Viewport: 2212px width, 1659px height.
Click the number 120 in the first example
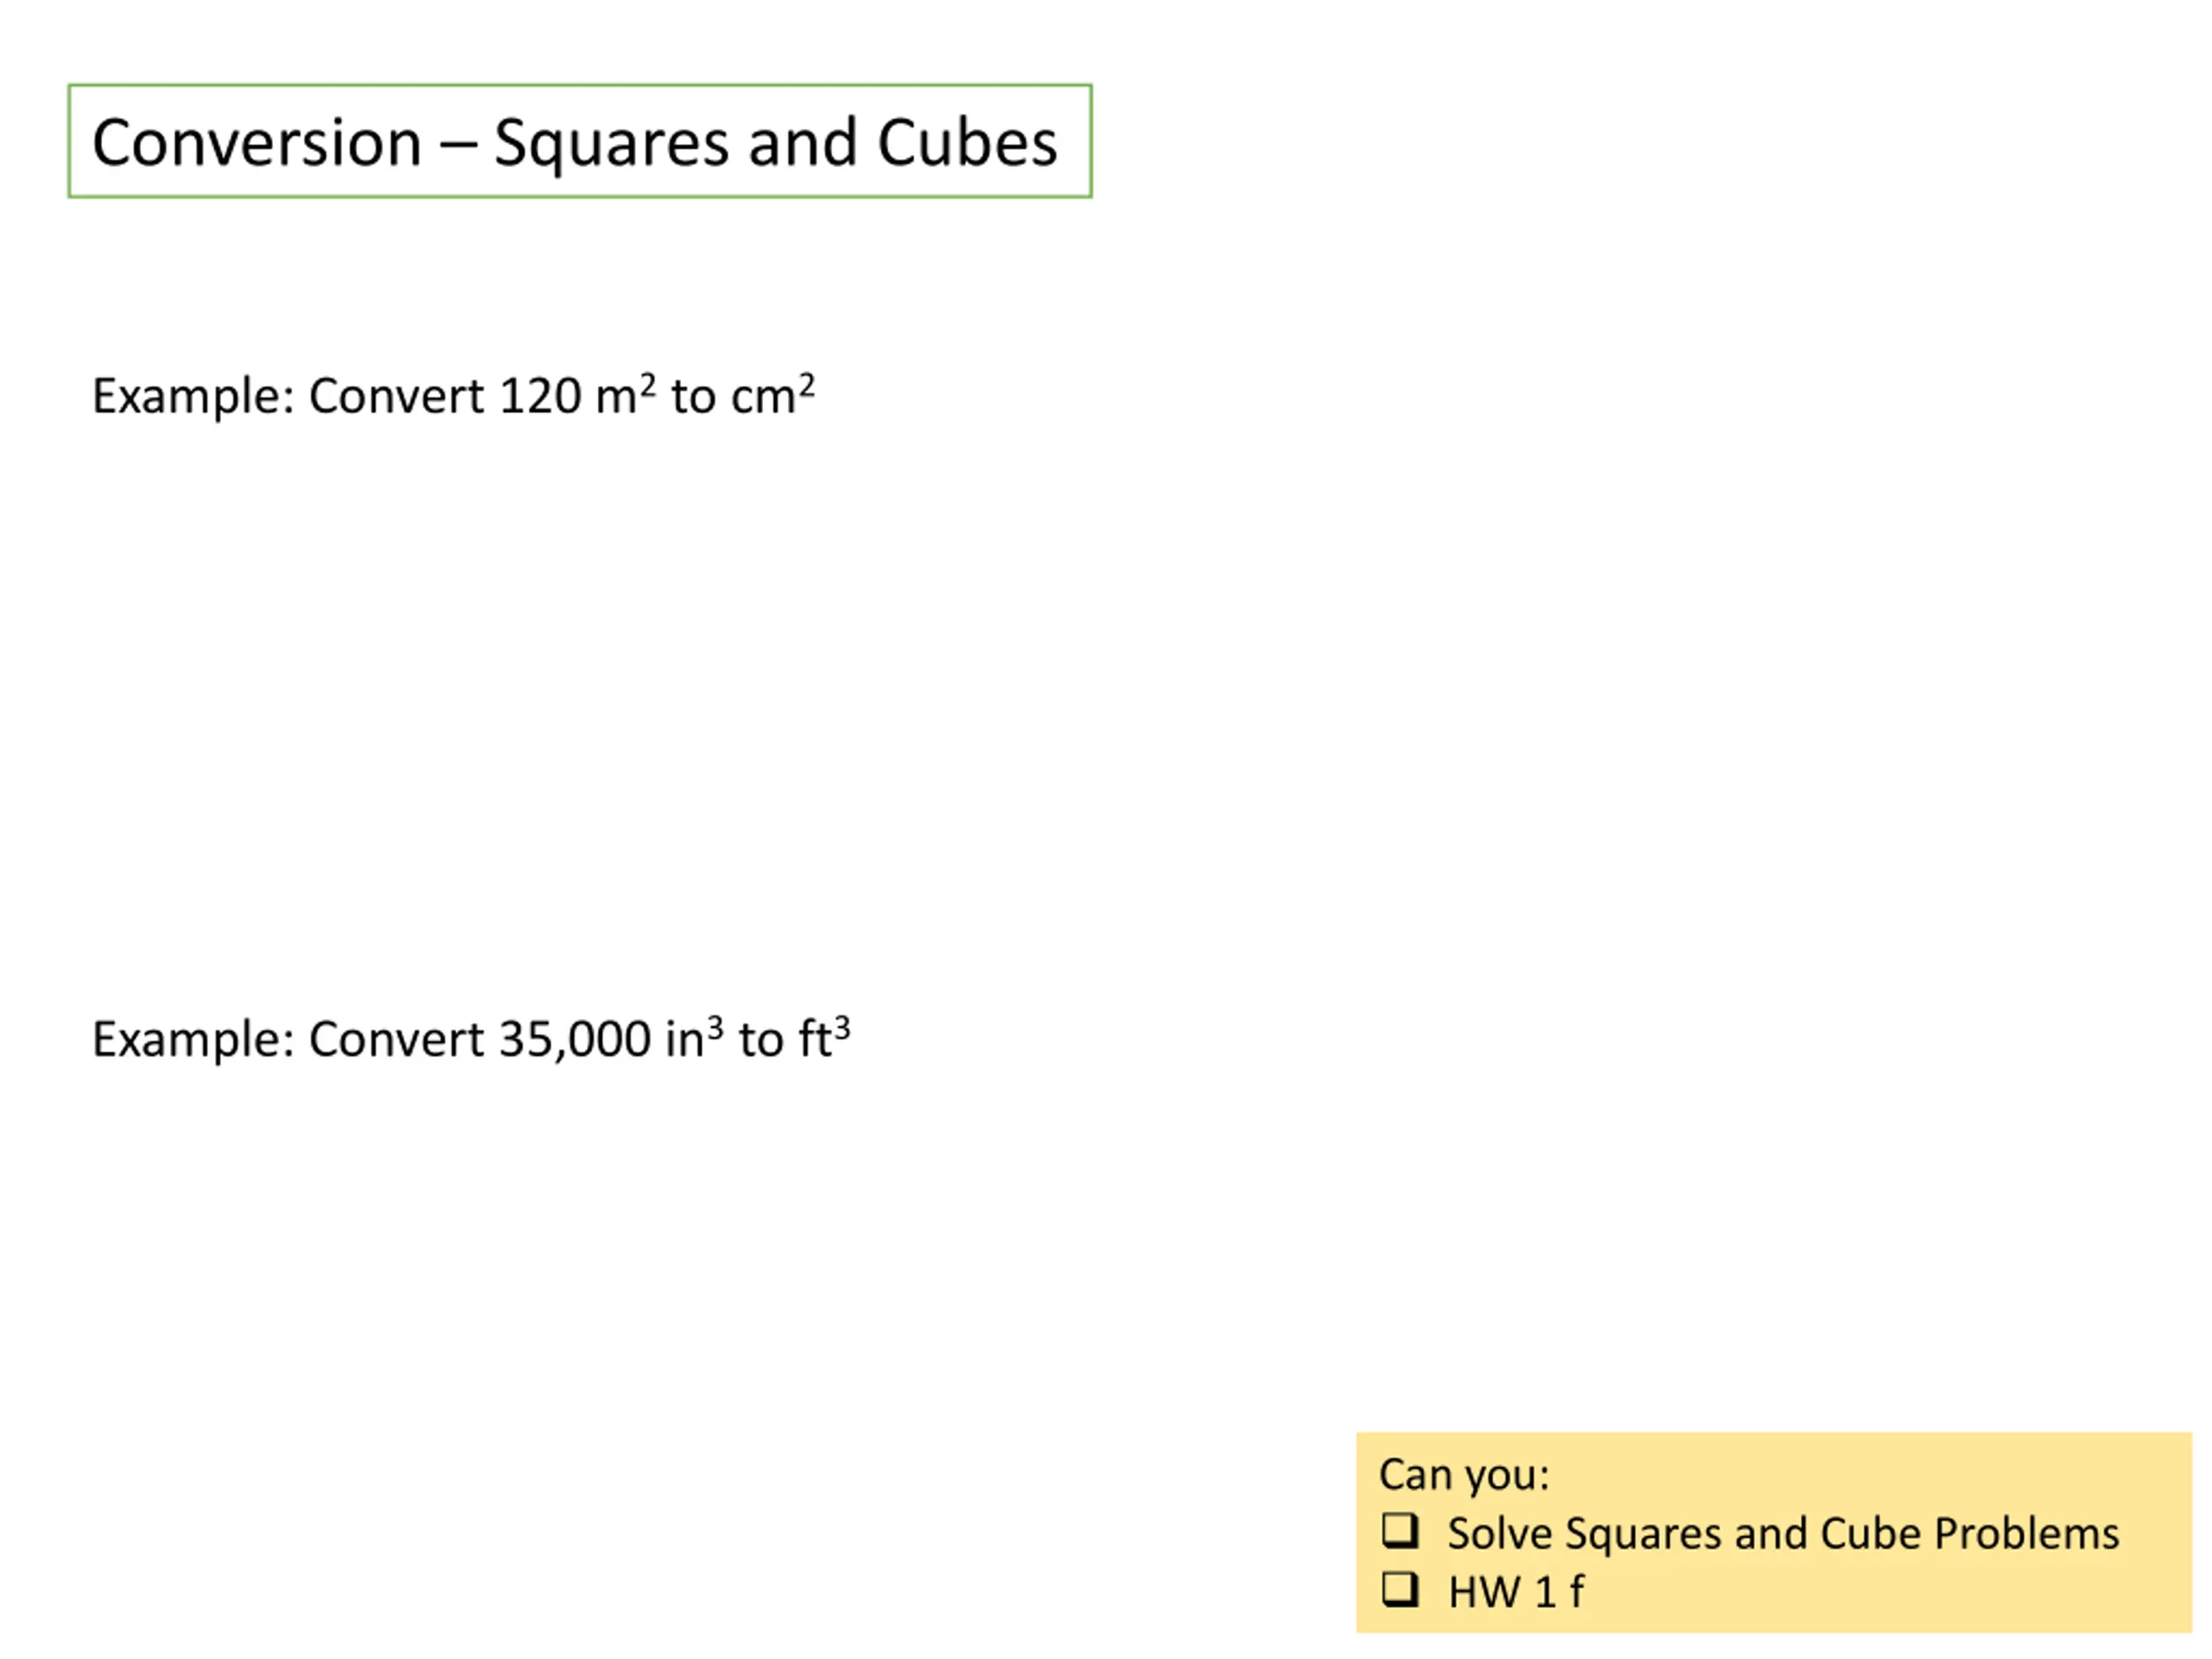click(x=540, y=396)
